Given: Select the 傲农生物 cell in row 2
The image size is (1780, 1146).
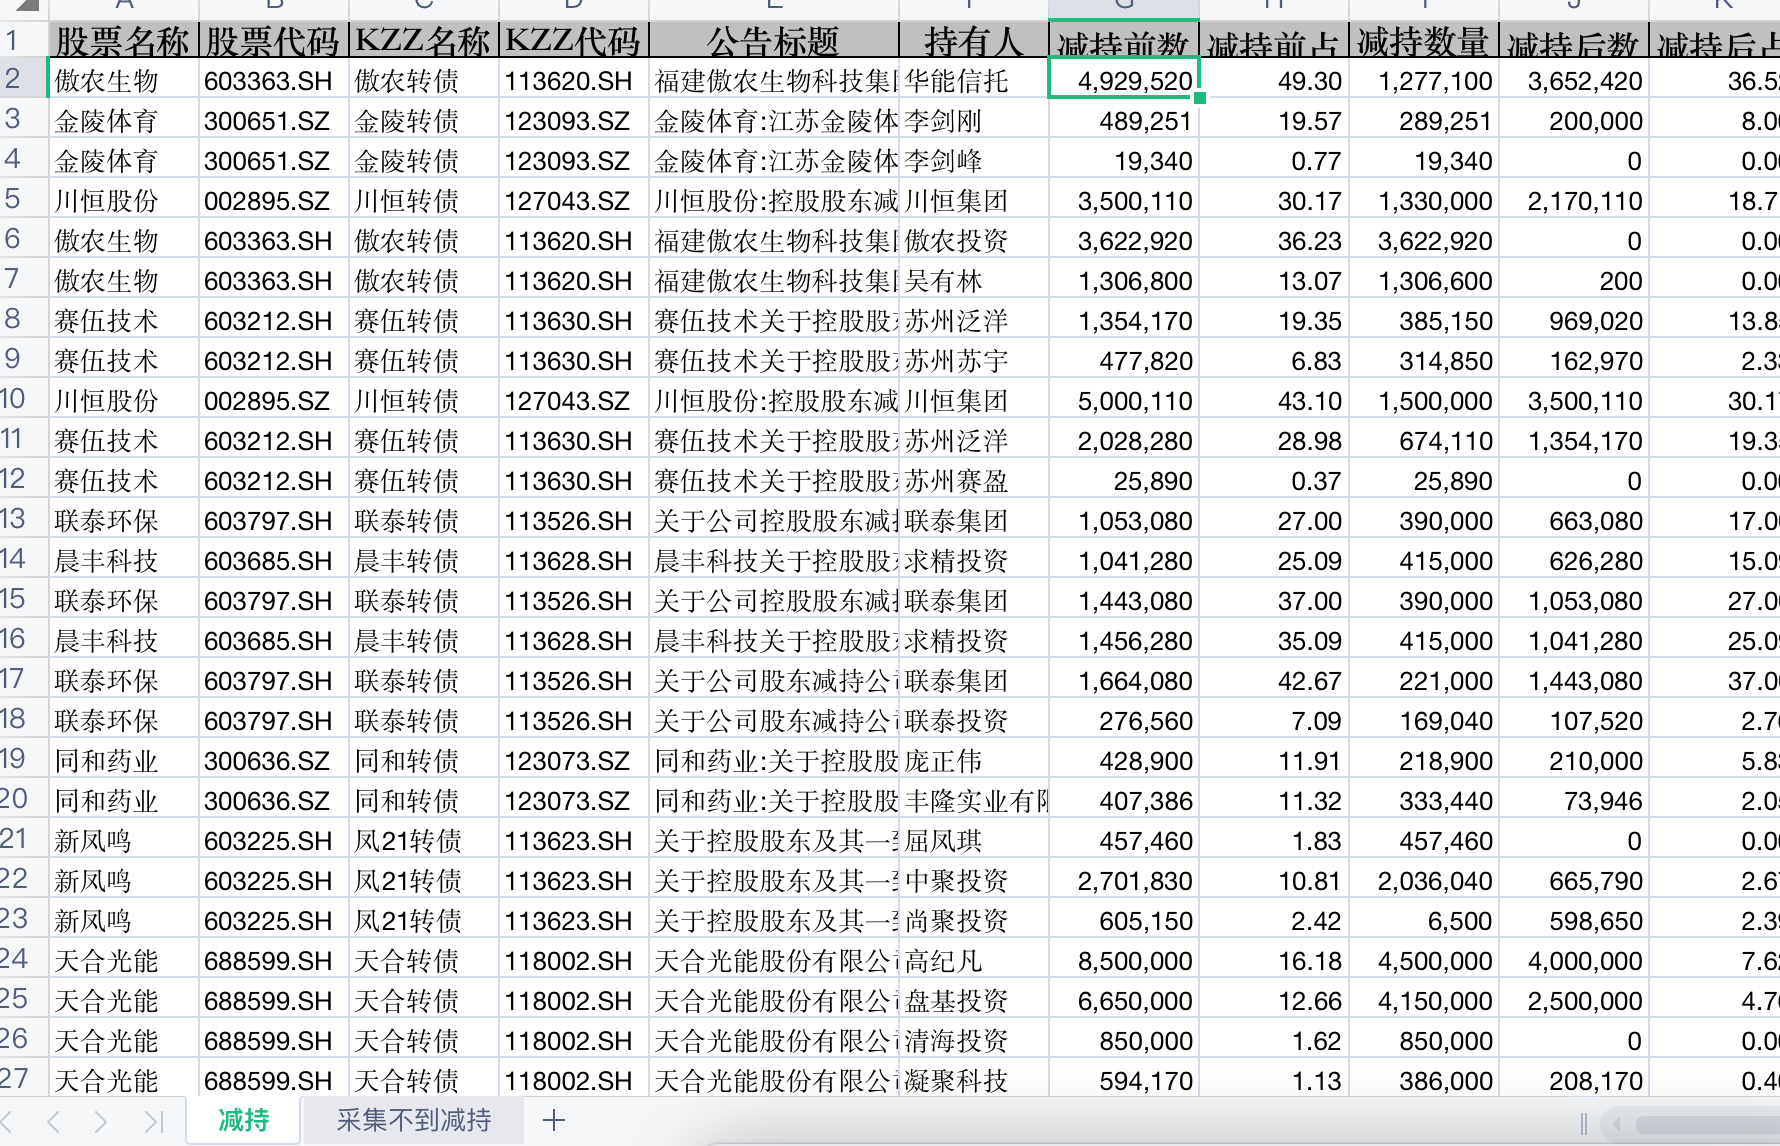Looking at the screenshot, I should 123,80.
